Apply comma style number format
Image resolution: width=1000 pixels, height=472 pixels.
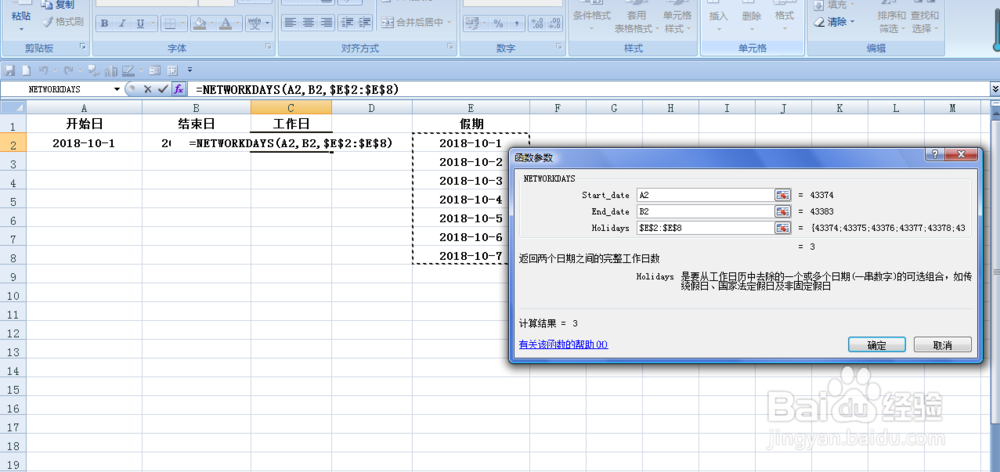(x=515, y=24)
